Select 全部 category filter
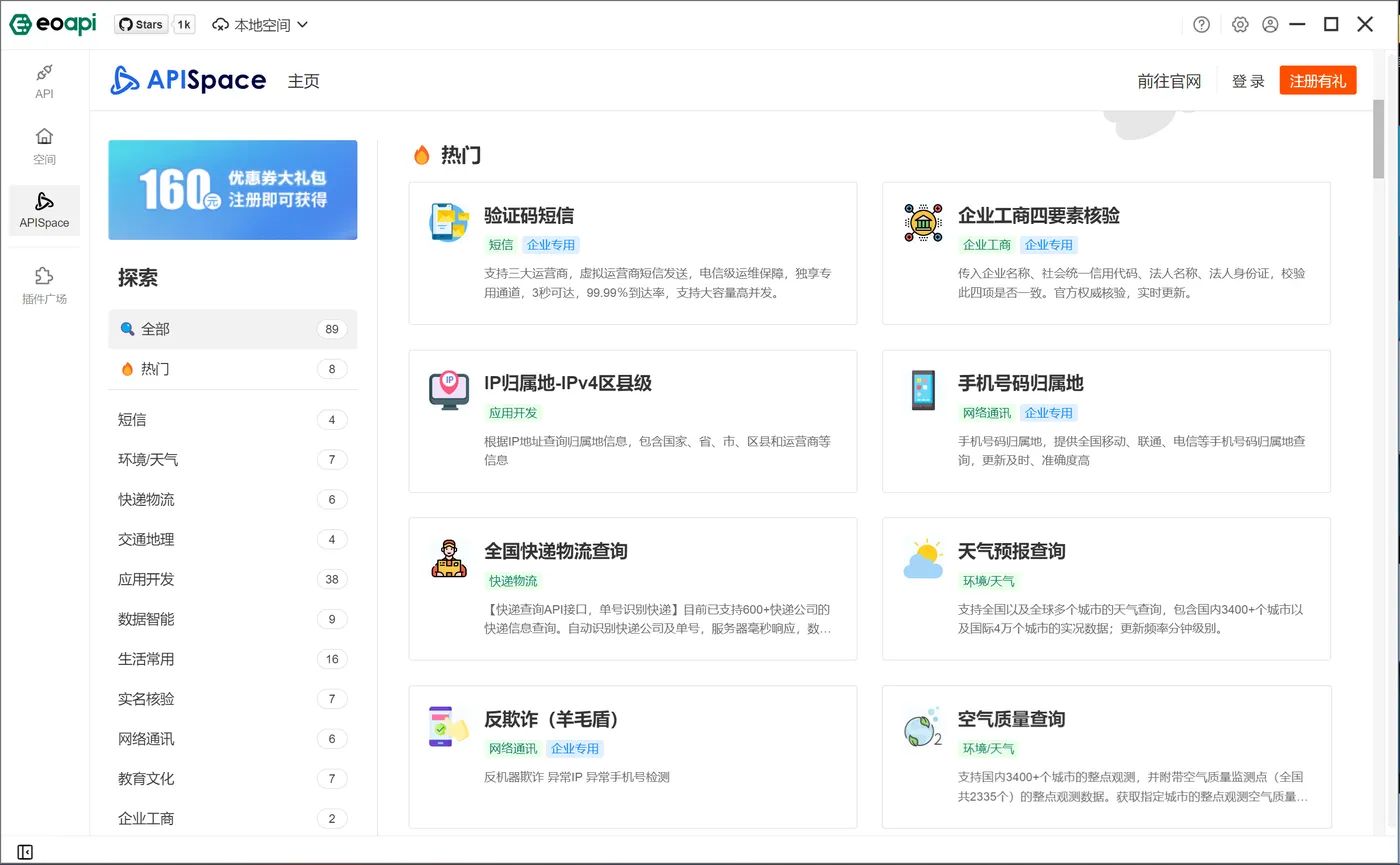 tap(233, 329)
